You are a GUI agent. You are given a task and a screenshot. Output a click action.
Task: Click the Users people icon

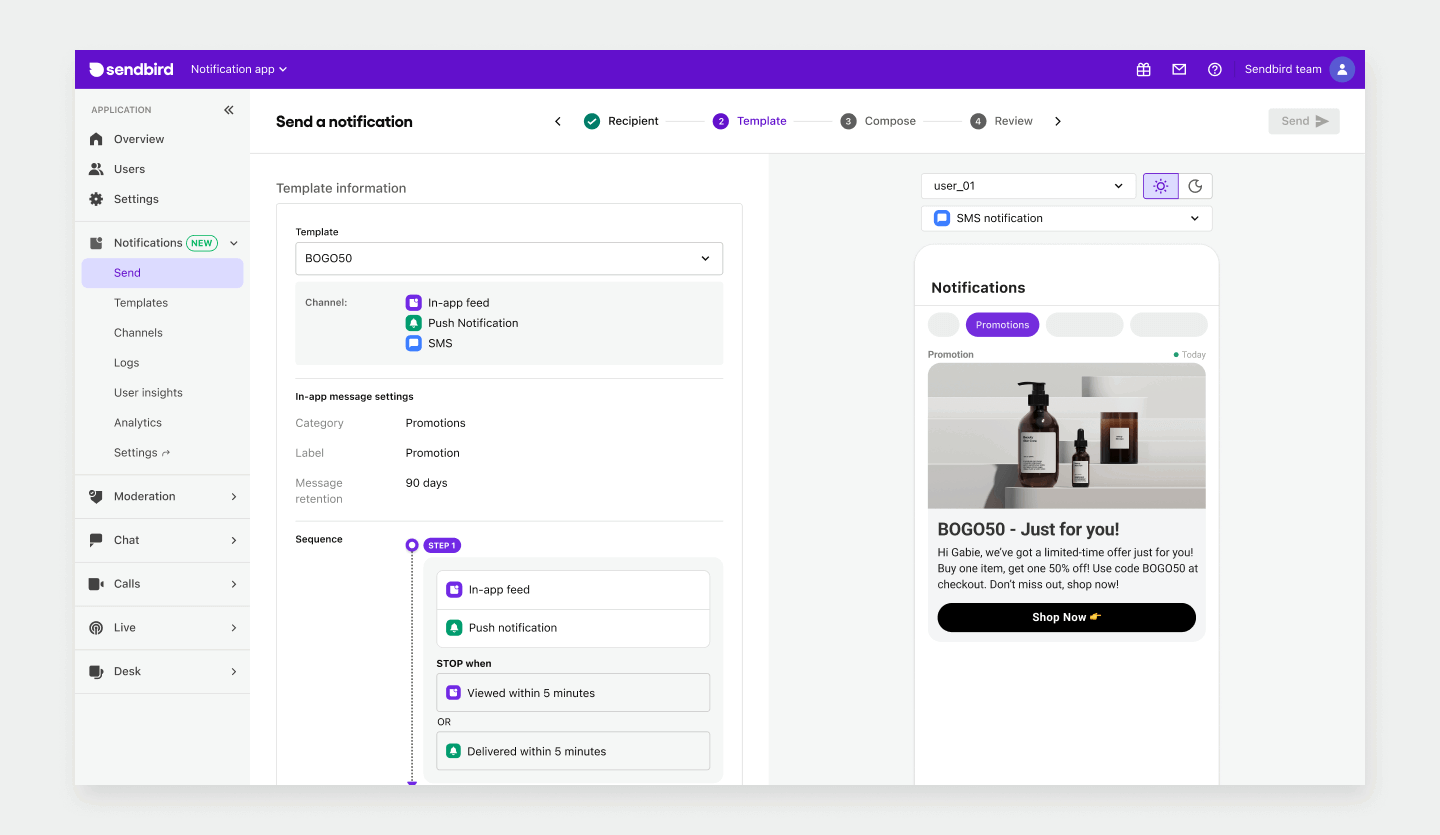(96, 169)
